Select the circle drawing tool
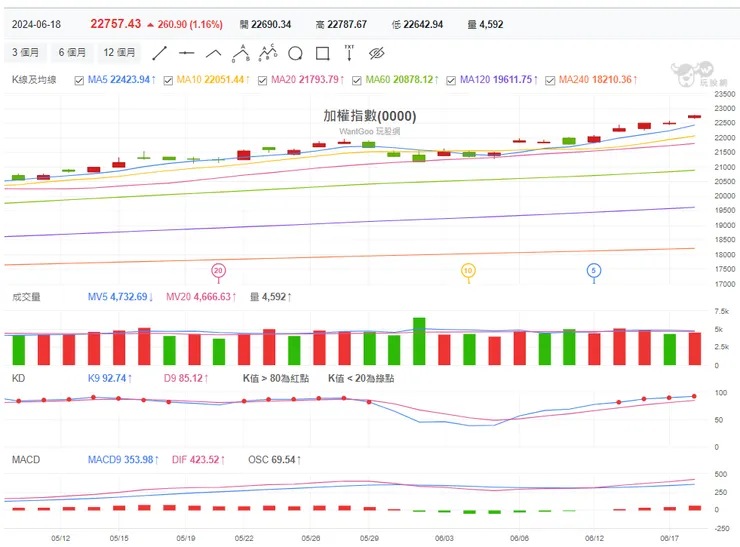The image size is (740, 547). (295, 53)
